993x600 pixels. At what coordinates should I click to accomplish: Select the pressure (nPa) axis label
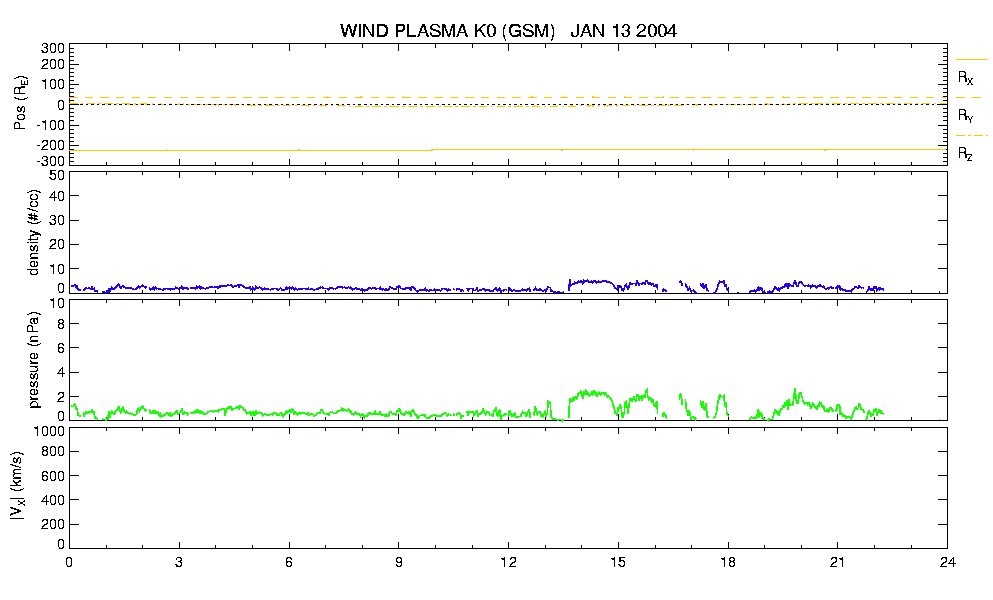[x=34, y=359]
